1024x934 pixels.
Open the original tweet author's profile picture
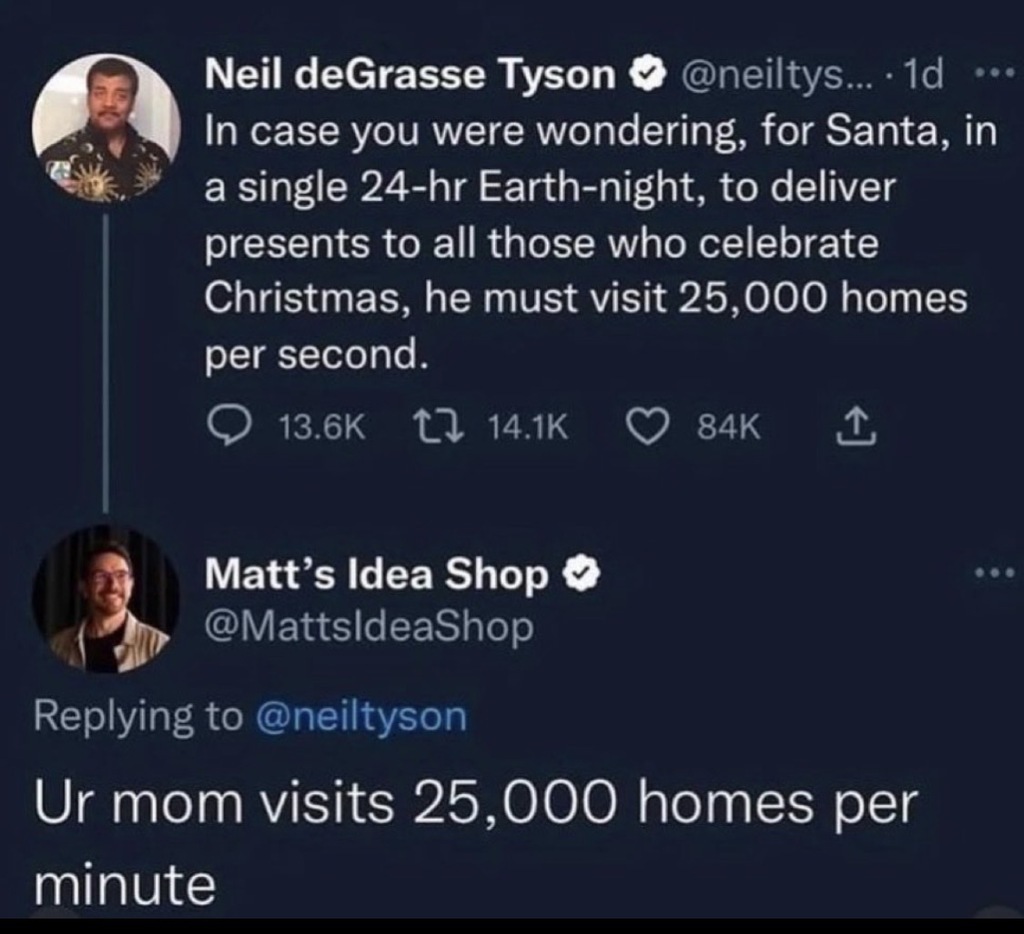pos(106,127)
